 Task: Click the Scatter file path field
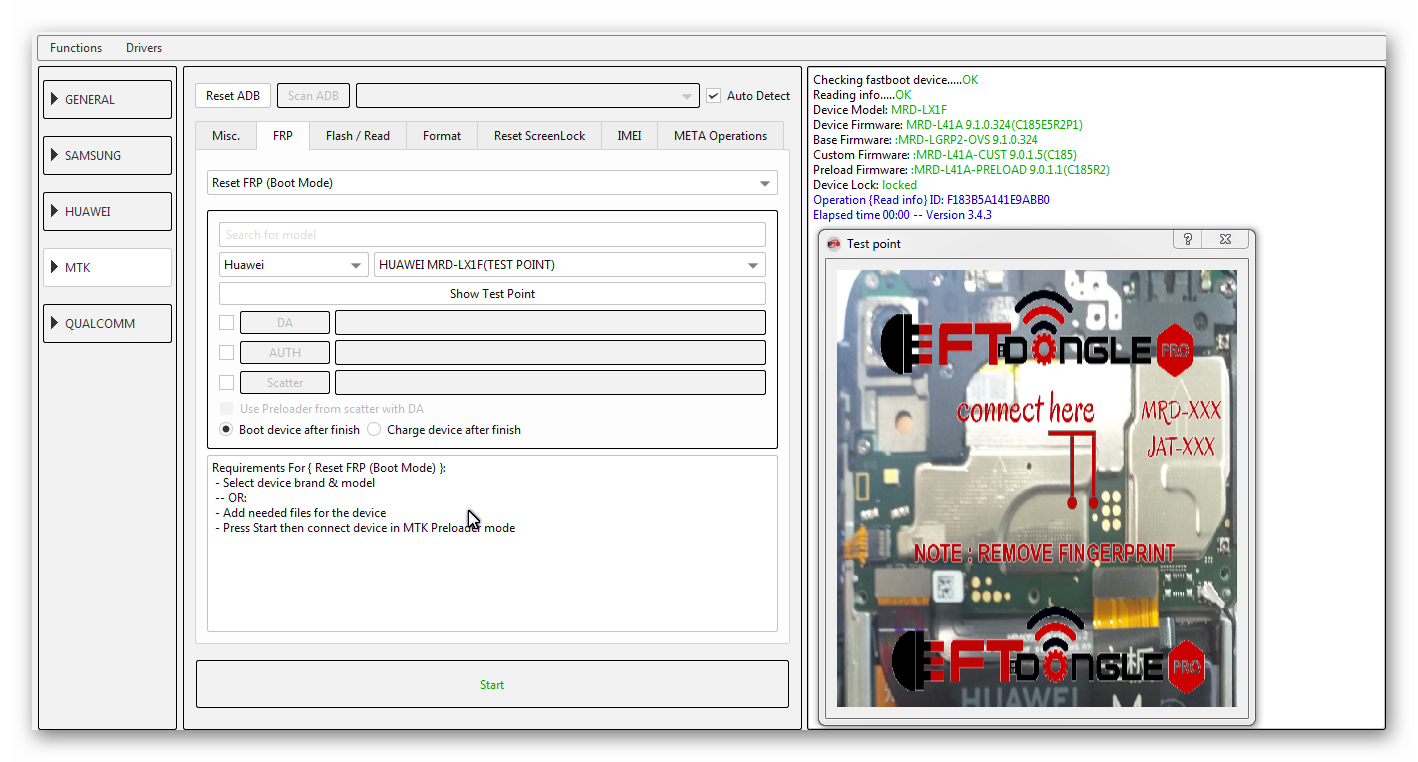[550, 383]
